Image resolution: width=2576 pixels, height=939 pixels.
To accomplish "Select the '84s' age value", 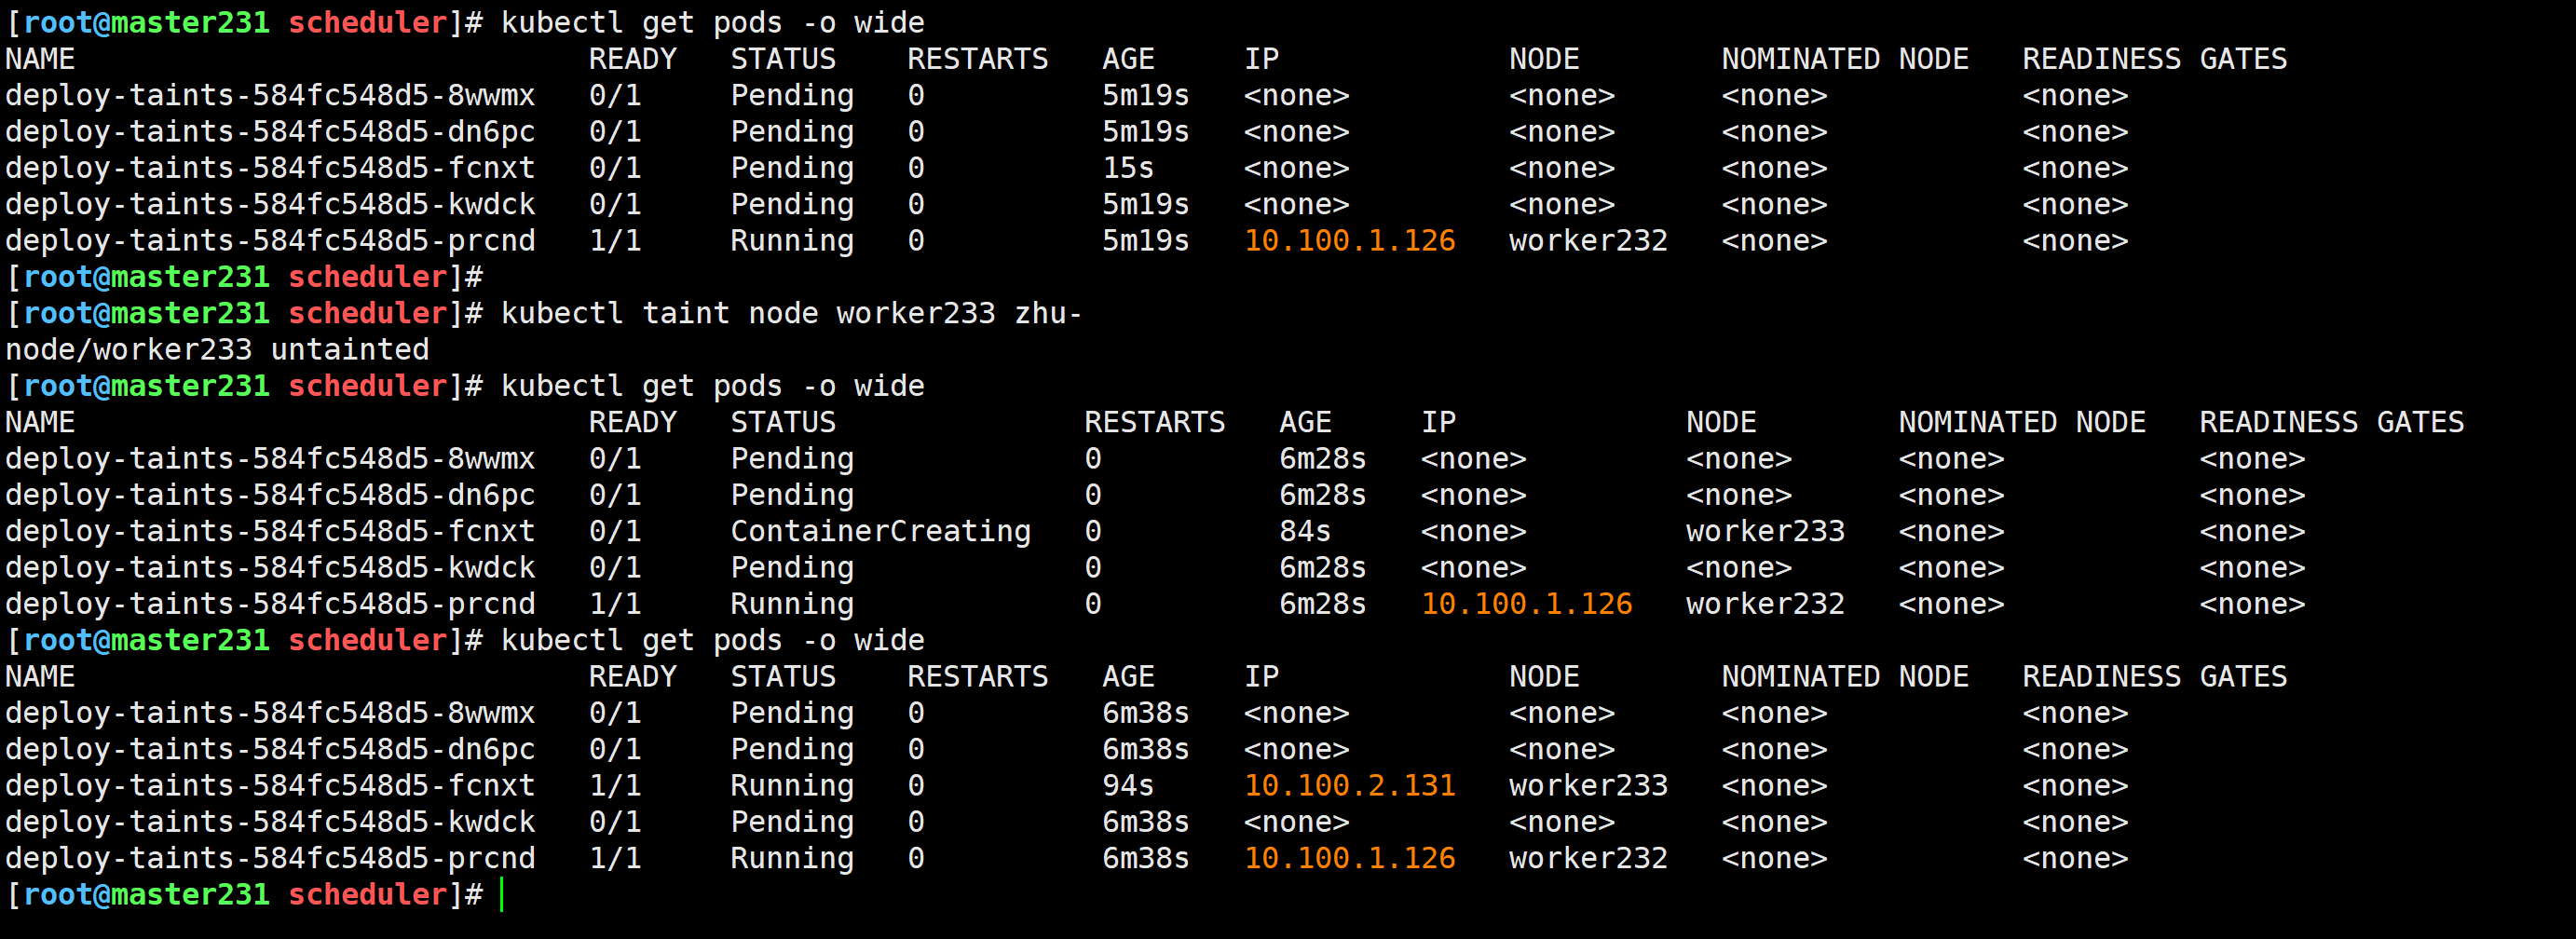I will pyautogui.click(x=1305, y=531).
